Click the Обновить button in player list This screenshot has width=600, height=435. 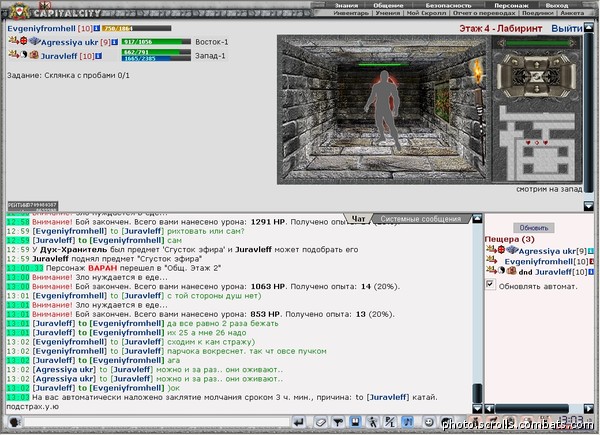[534, 228]
